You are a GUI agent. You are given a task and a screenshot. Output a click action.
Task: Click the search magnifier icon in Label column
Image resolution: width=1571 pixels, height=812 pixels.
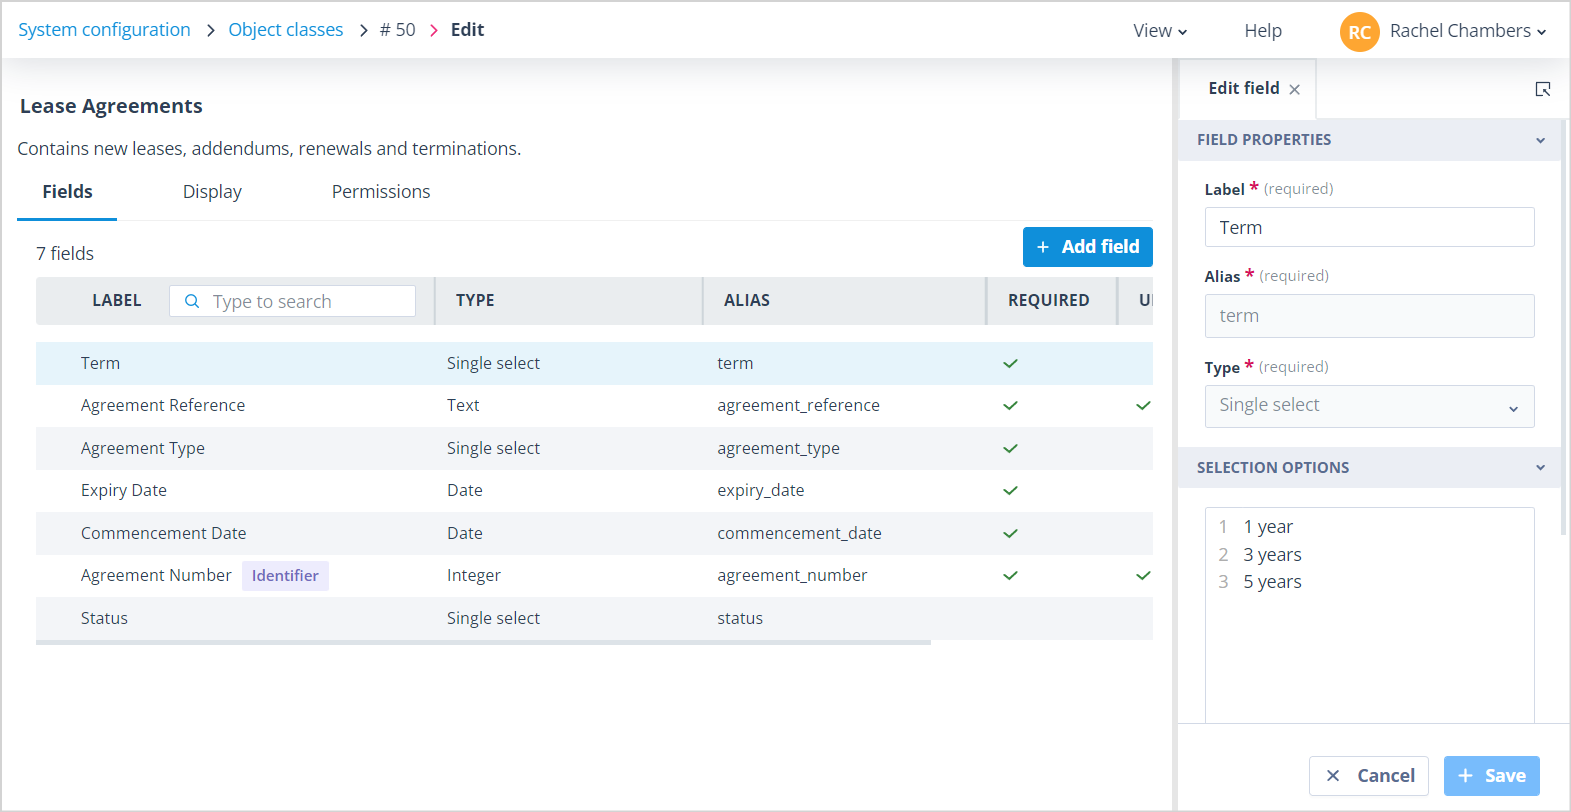(x=192, y=301)
